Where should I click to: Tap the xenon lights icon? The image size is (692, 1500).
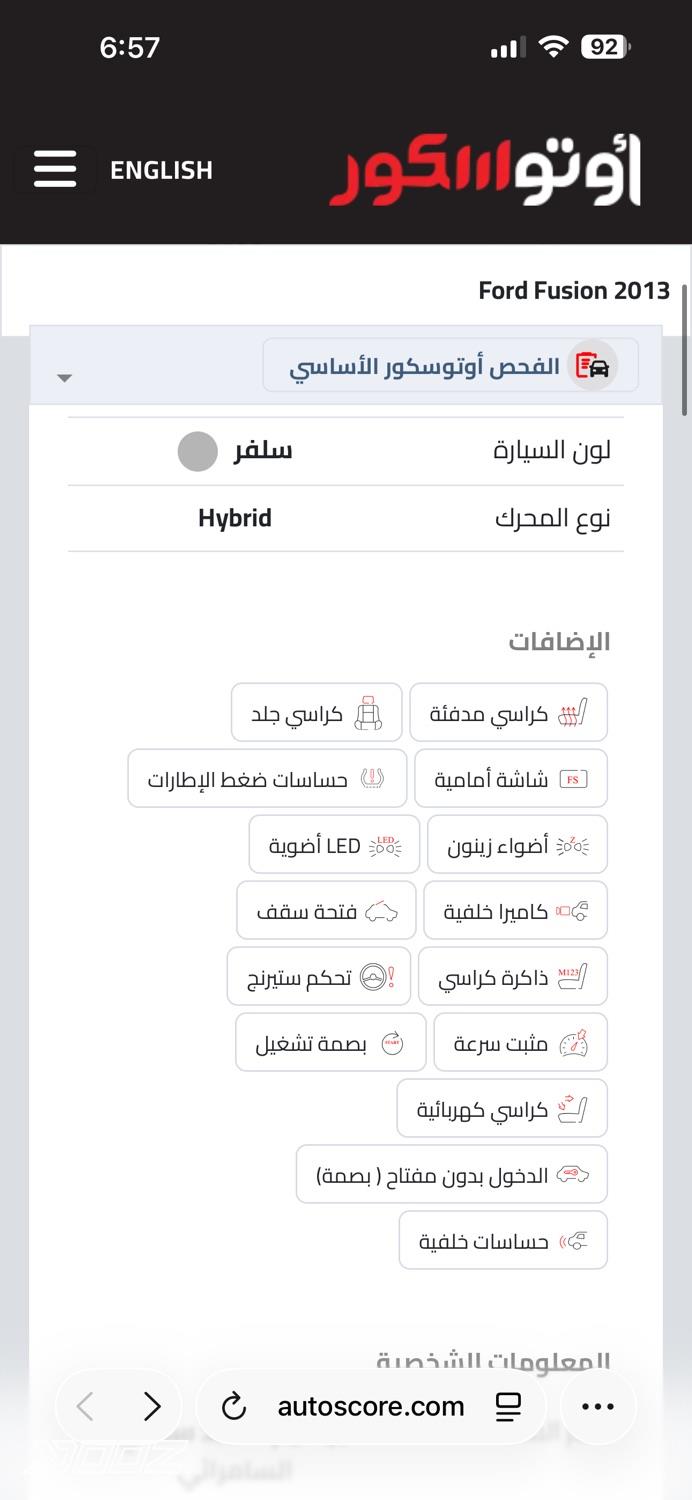[572, 846]
